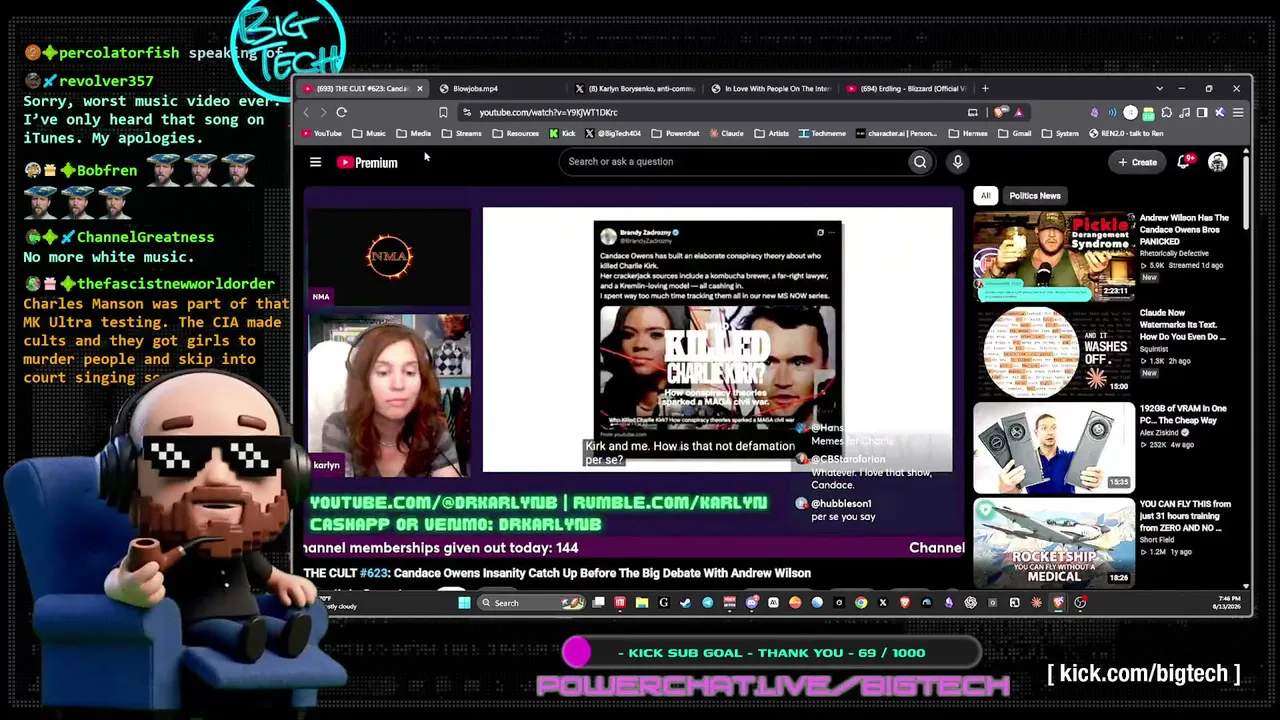
Task: Open the Brave browser main menu
Action: coord(1238,112)
